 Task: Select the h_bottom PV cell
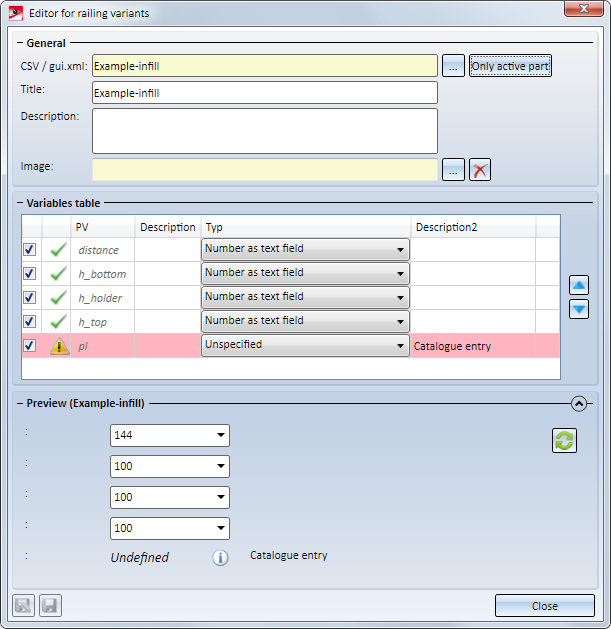103,274
